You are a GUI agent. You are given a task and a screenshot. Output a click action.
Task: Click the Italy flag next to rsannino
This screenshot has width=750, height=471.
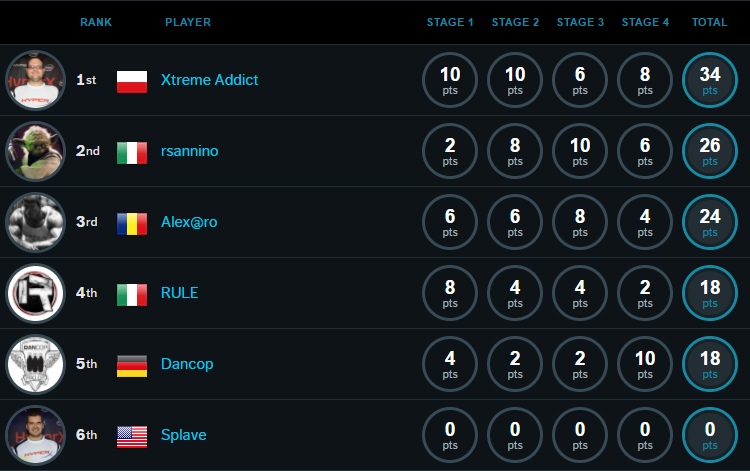tap(132, 153)
